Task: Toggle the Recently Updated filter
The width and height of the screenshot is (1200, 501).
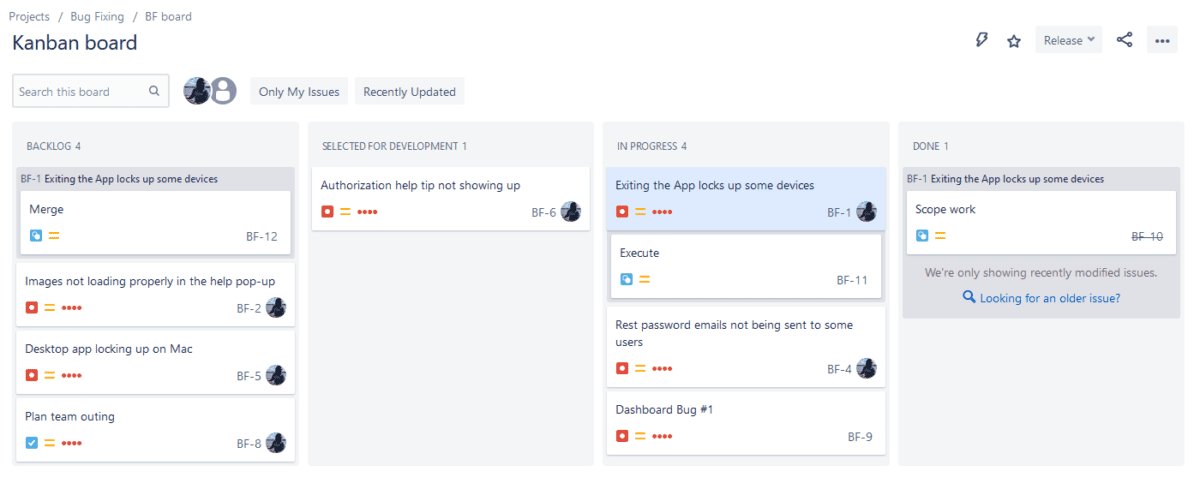Action: [409, 92]
